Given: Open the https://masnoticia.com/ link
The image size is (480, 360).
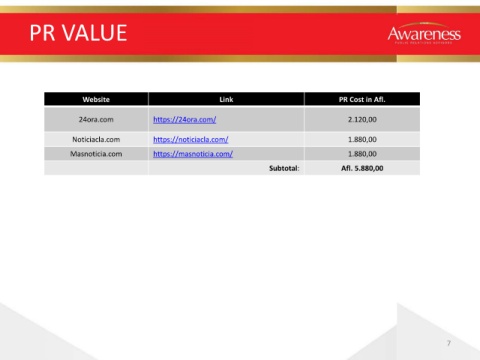Looking at the screenshot, I should (x=193, y=154).
